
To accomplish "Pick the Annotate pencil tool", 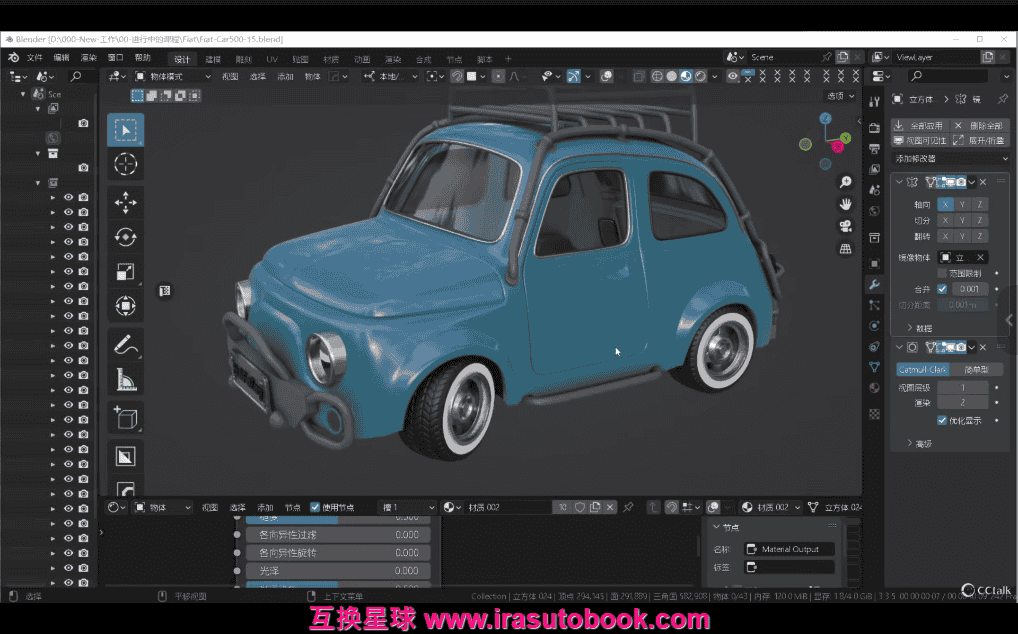I will (x=126, y=346).
